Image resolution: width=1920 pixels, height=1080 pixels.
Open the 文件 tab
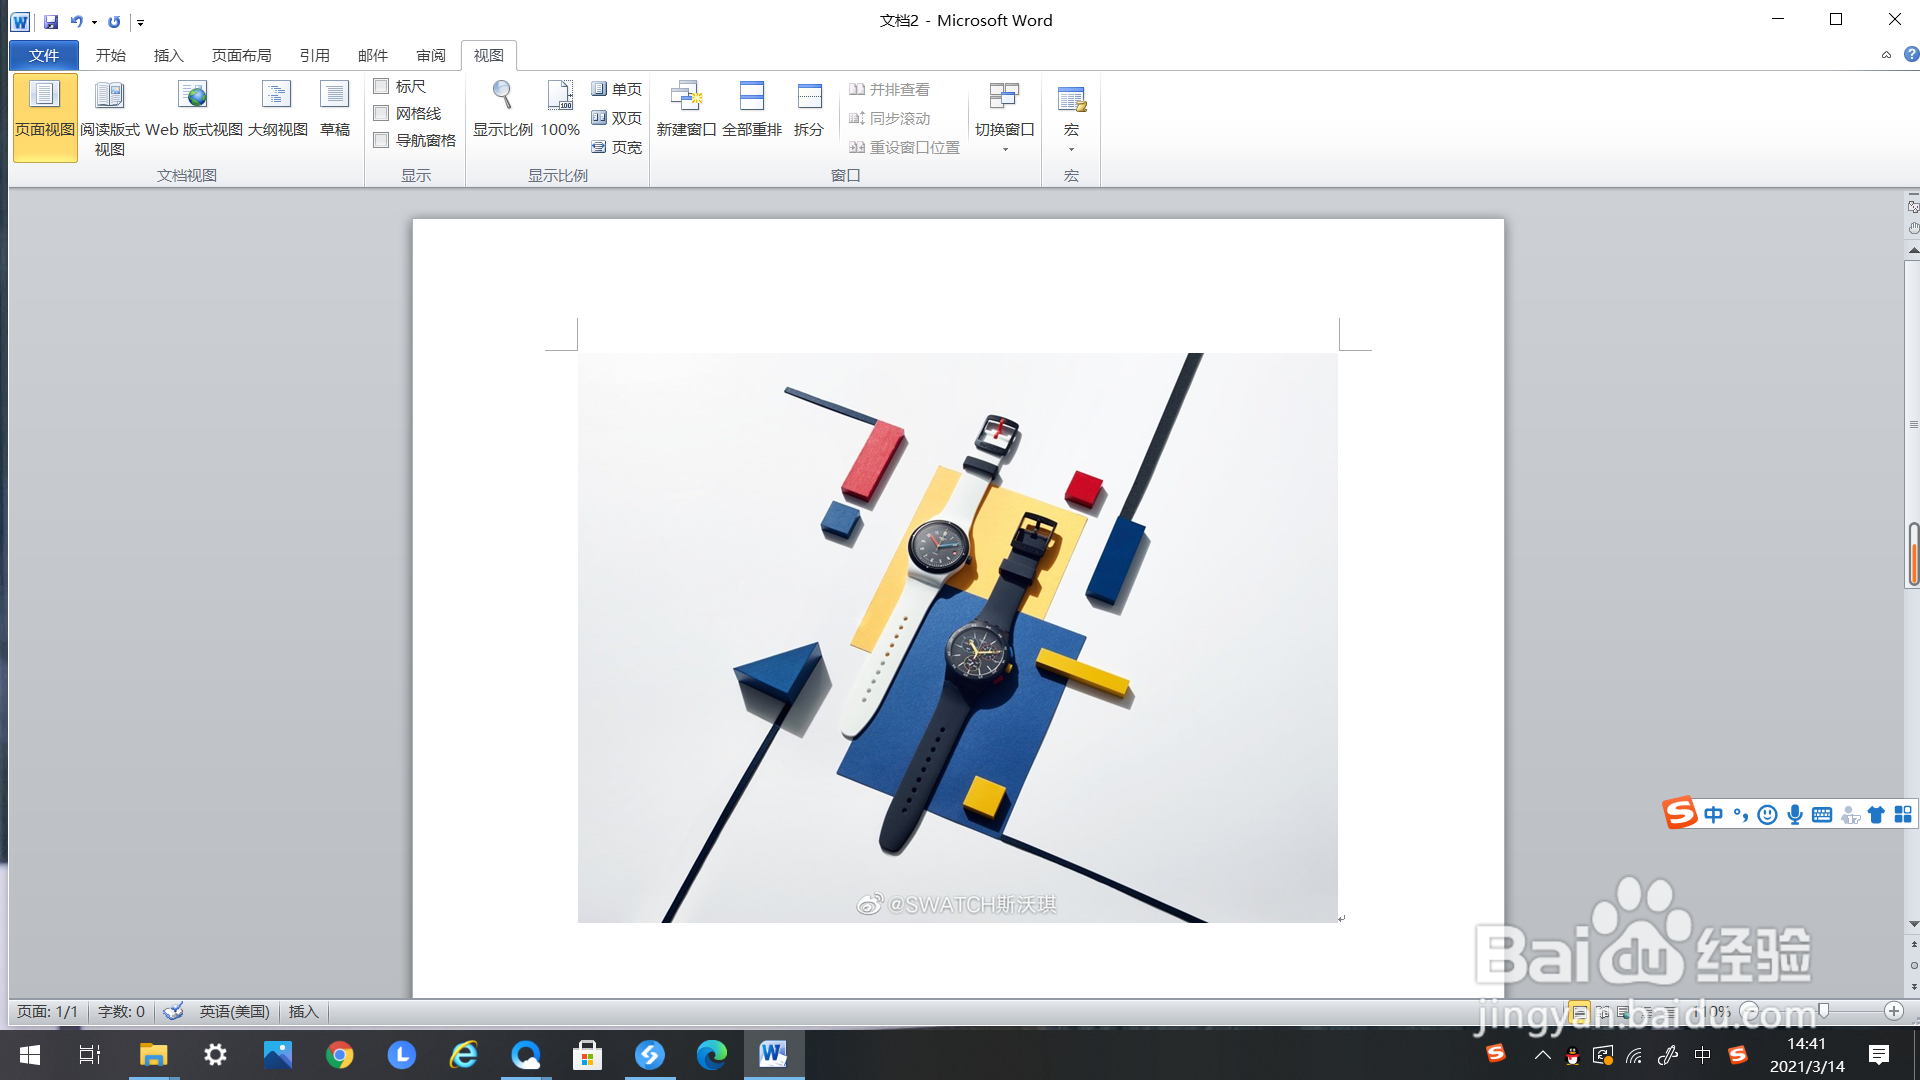(44, 56)
